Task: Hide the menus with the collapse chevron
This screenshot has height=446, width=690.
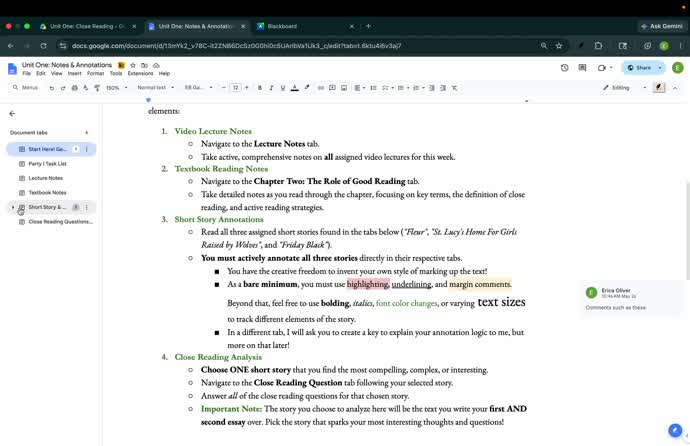Action: coord(675,88)
